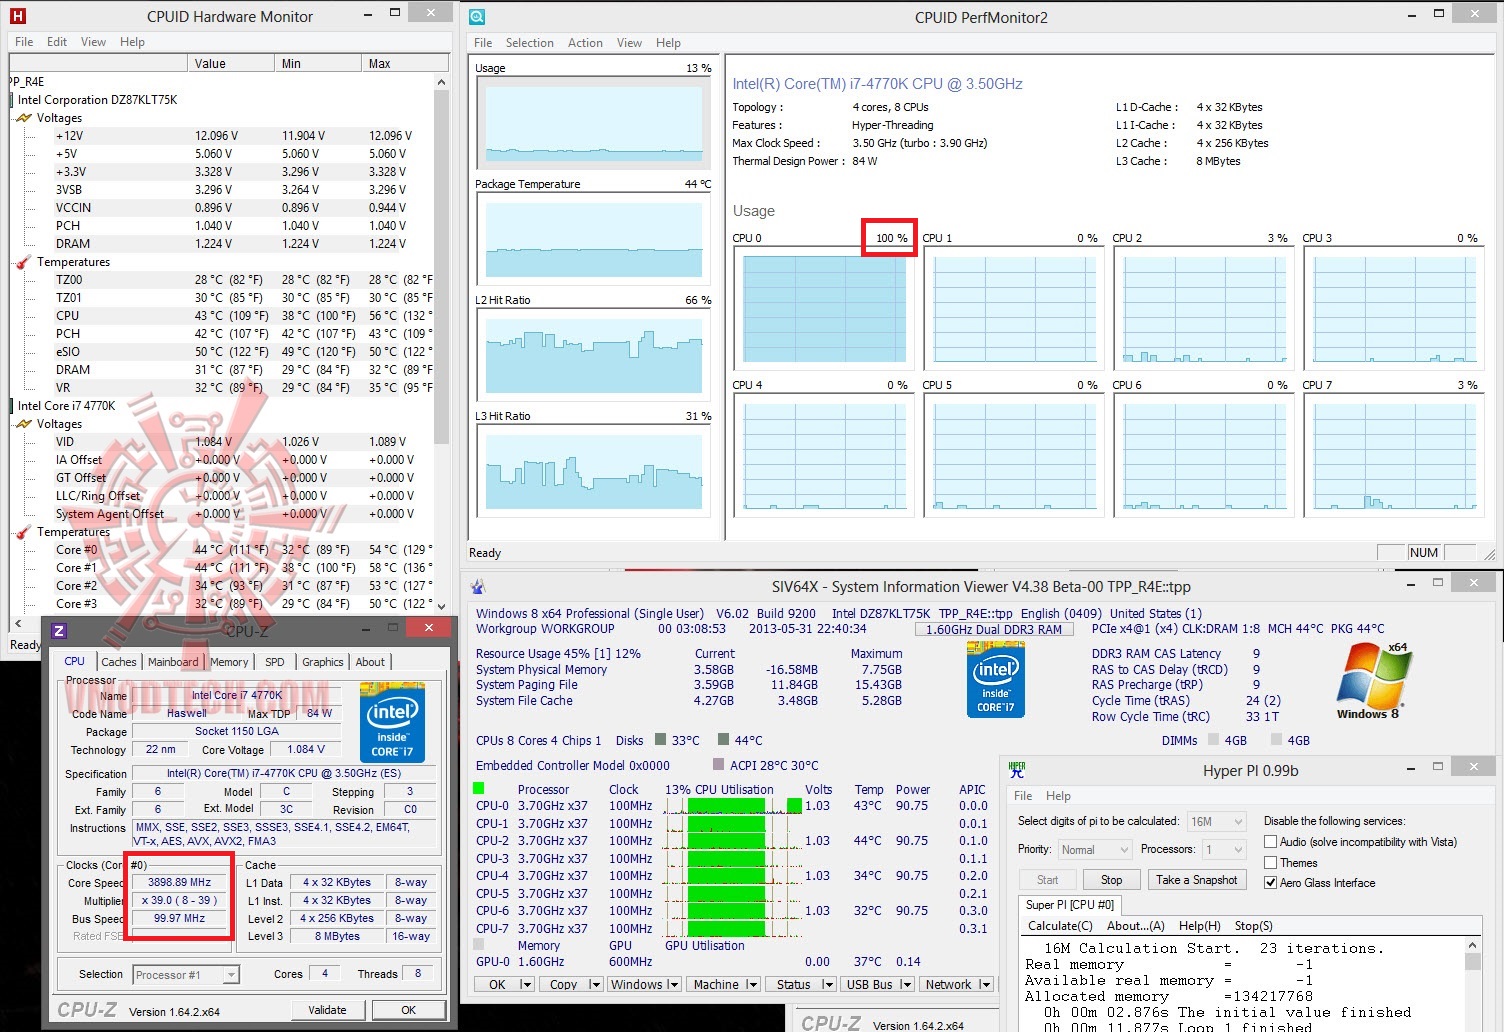Enable the Themes checkbox in Hyper PI
Image resolution: width=1504 pixels, height=1032 pixels.
click(1270, 863)
